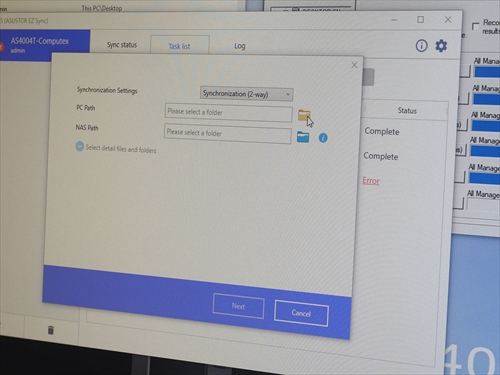Click the blue info icon beside NAS Path

(x=323, y=138)
